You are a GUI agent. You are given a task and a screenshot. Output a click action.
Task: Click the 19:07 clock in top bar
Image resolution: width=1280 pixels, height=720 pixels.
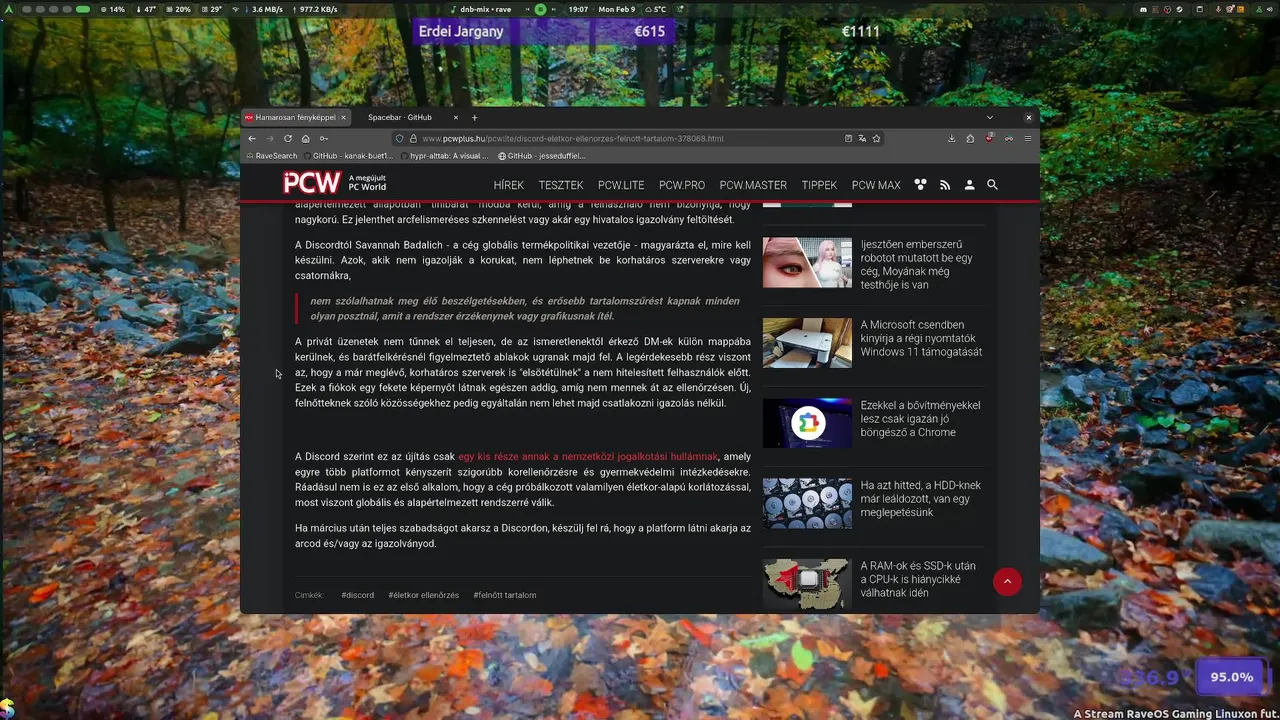pyautogui.click(x=578, y=9)
